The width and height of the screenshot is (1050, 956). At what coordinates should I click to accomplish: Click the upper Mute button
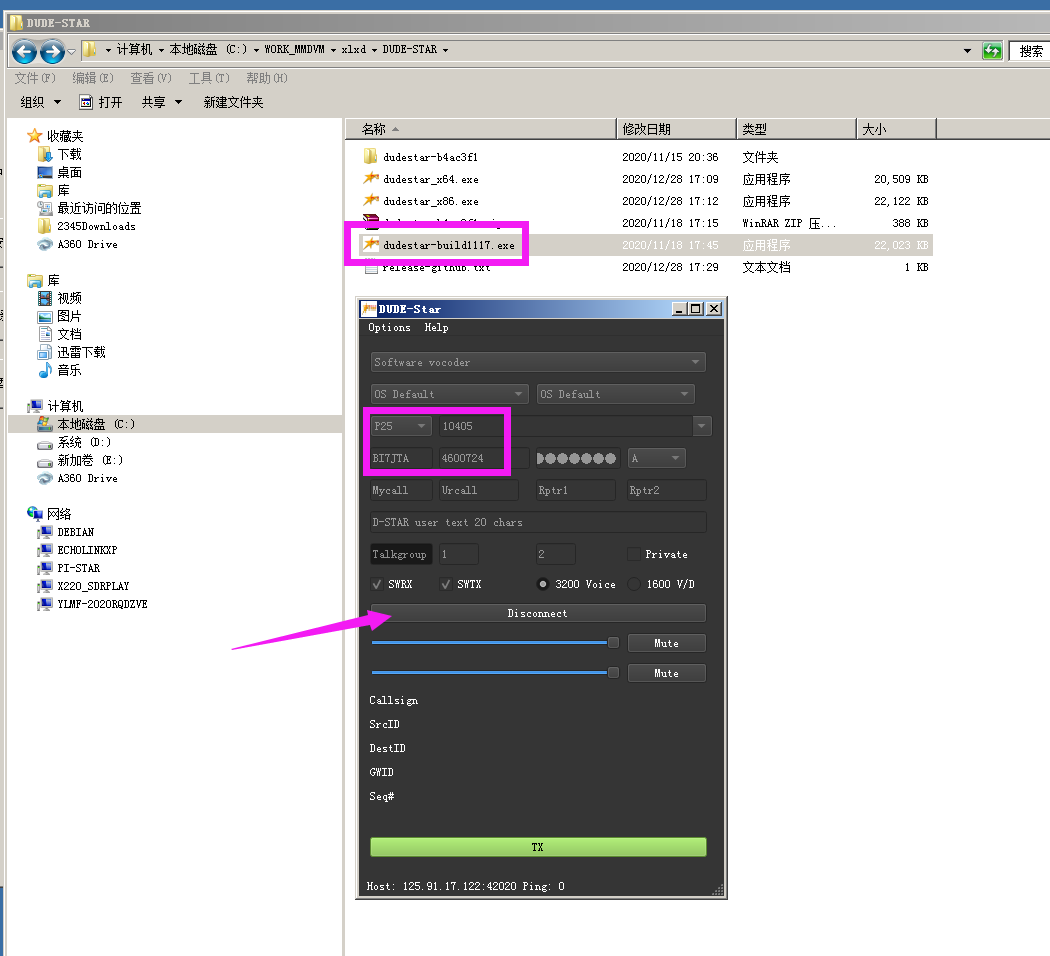[x=666, y=643]
